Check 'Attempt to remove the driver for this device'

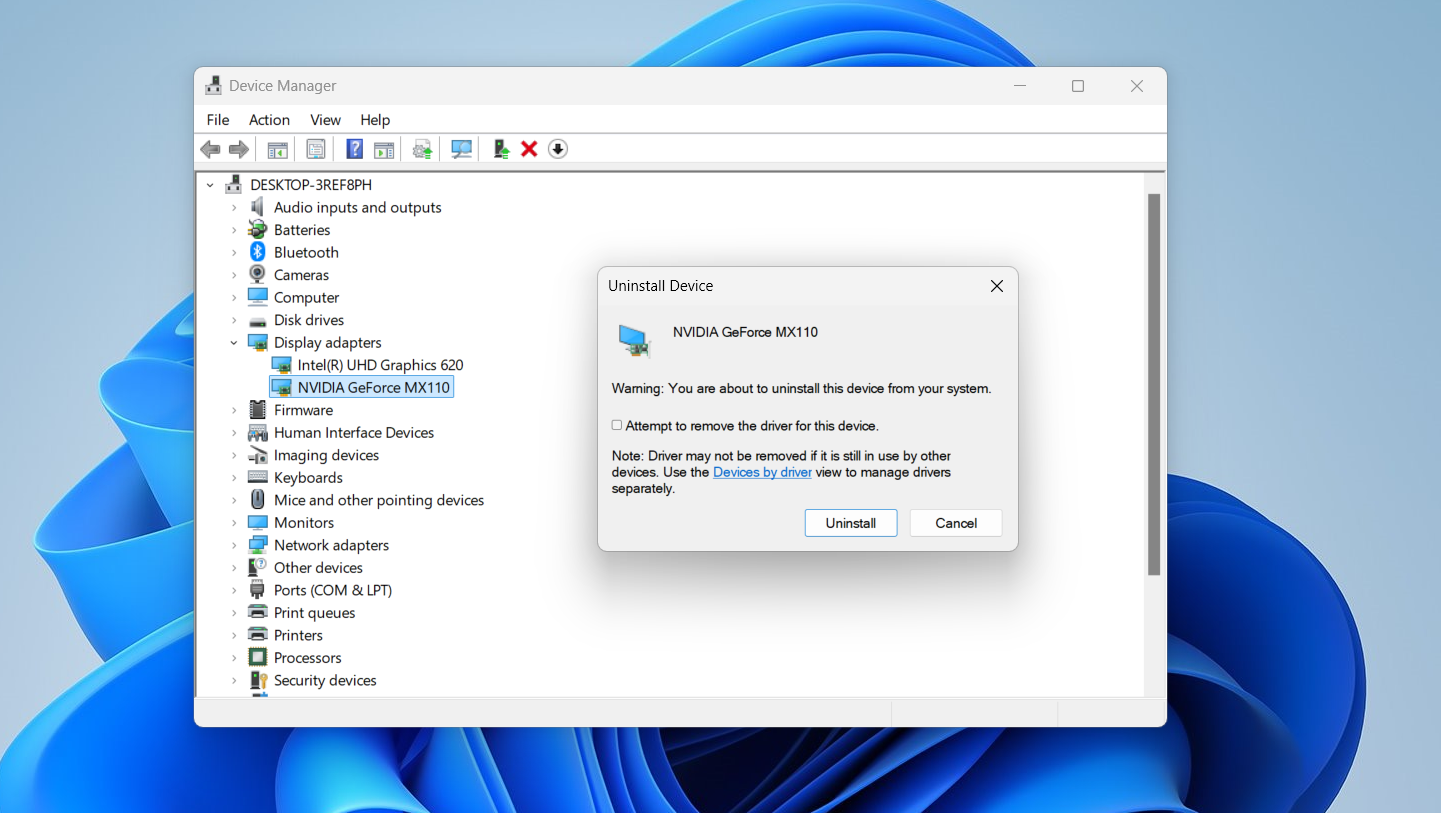617,425
